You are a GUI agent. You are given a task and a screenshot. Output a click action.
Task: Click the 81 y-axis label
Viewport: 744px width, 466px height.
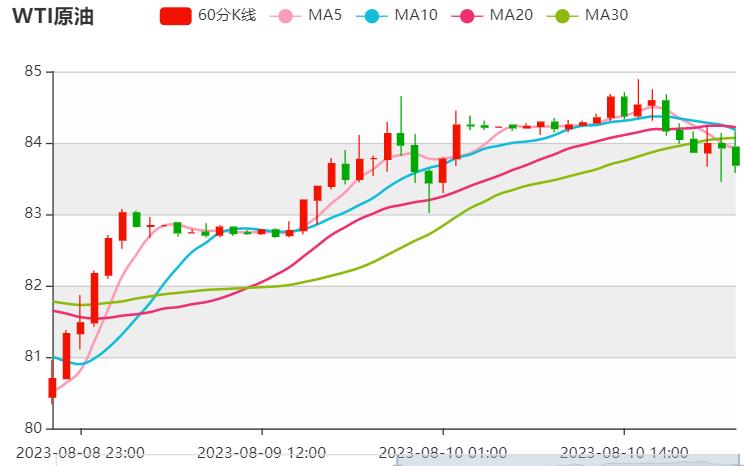[x=33, y=356]
